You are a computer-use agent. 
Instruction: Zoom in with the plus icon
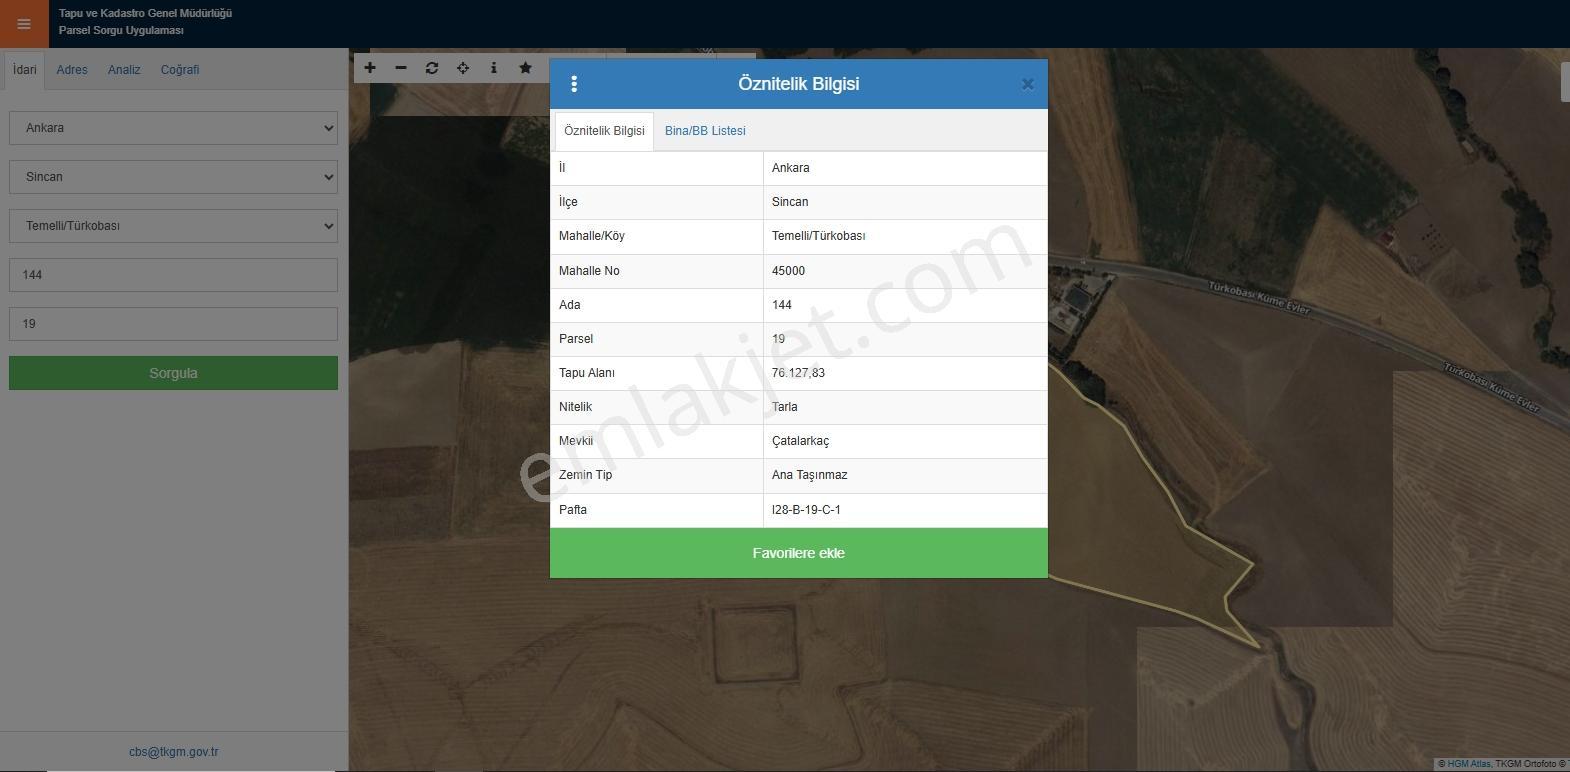point(370,68)
